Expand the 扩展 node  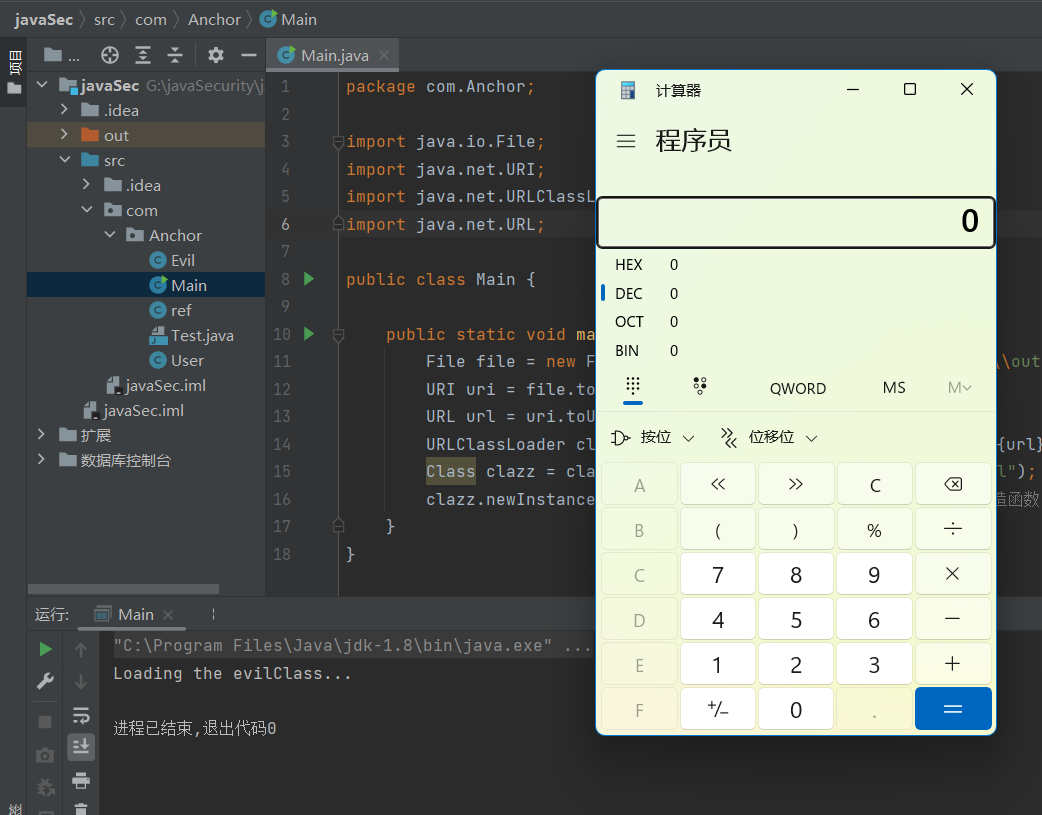41,434
